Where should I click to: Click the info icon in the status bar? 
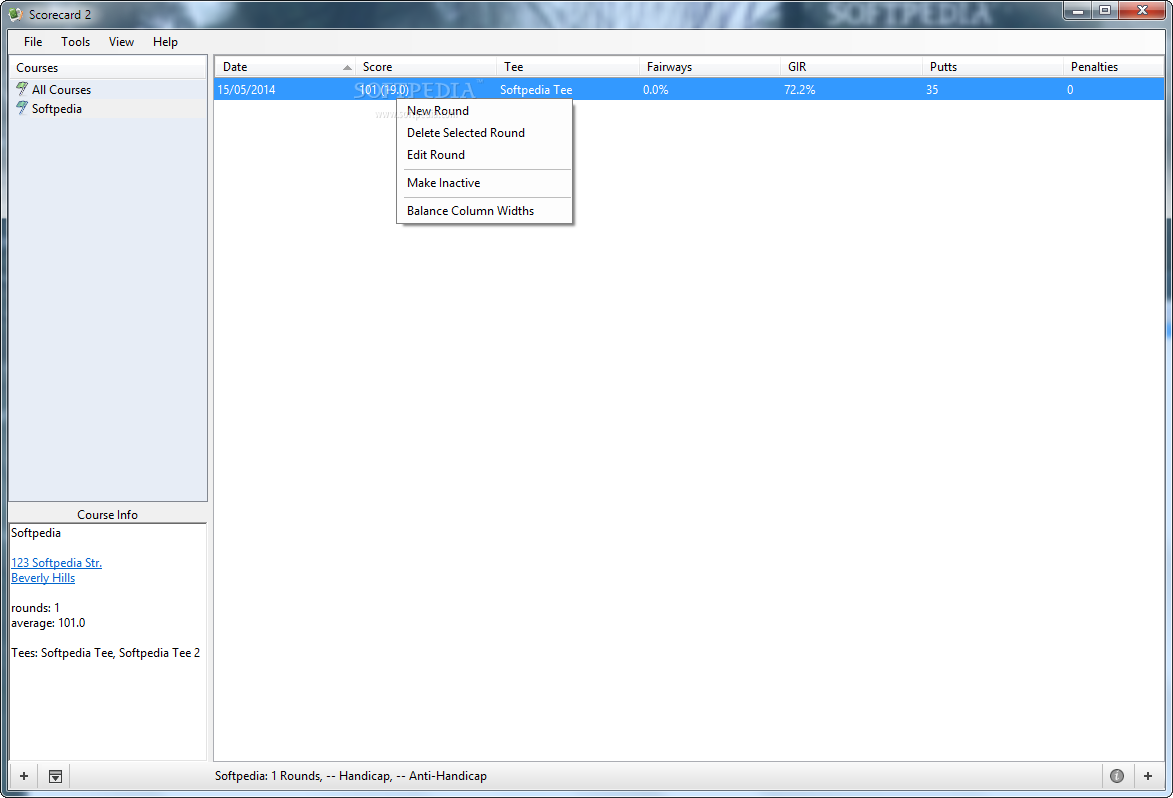pyautogui.click(x=1117, y=776)
